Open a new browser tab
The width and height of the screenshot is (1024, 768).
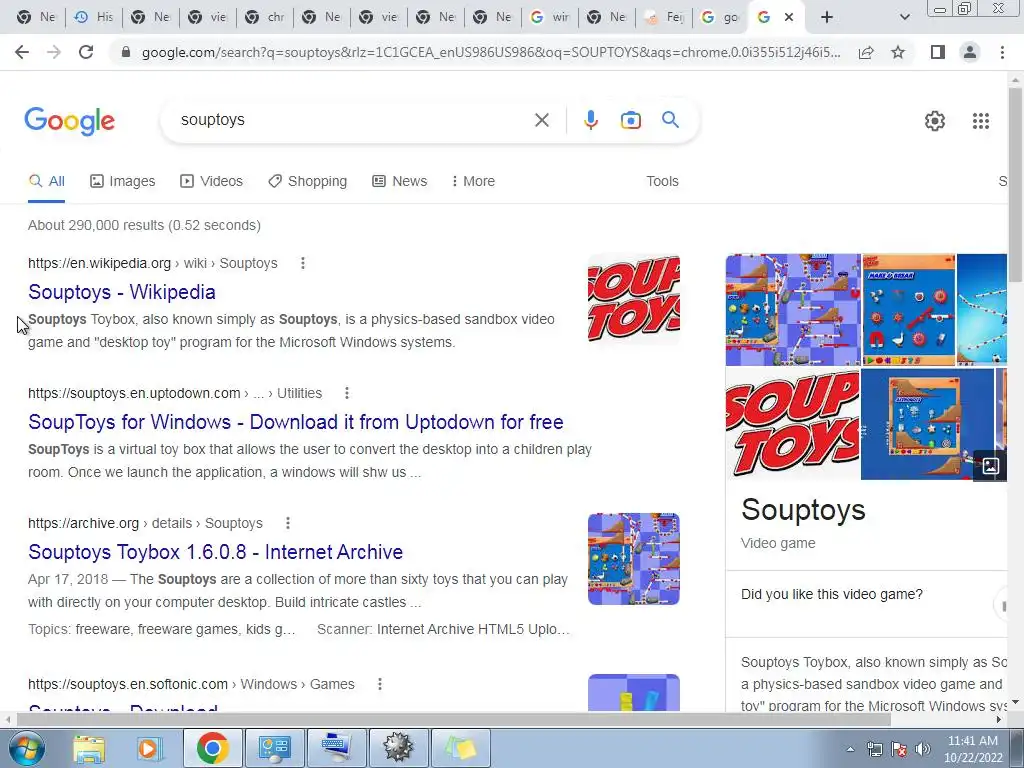point(827,18)
